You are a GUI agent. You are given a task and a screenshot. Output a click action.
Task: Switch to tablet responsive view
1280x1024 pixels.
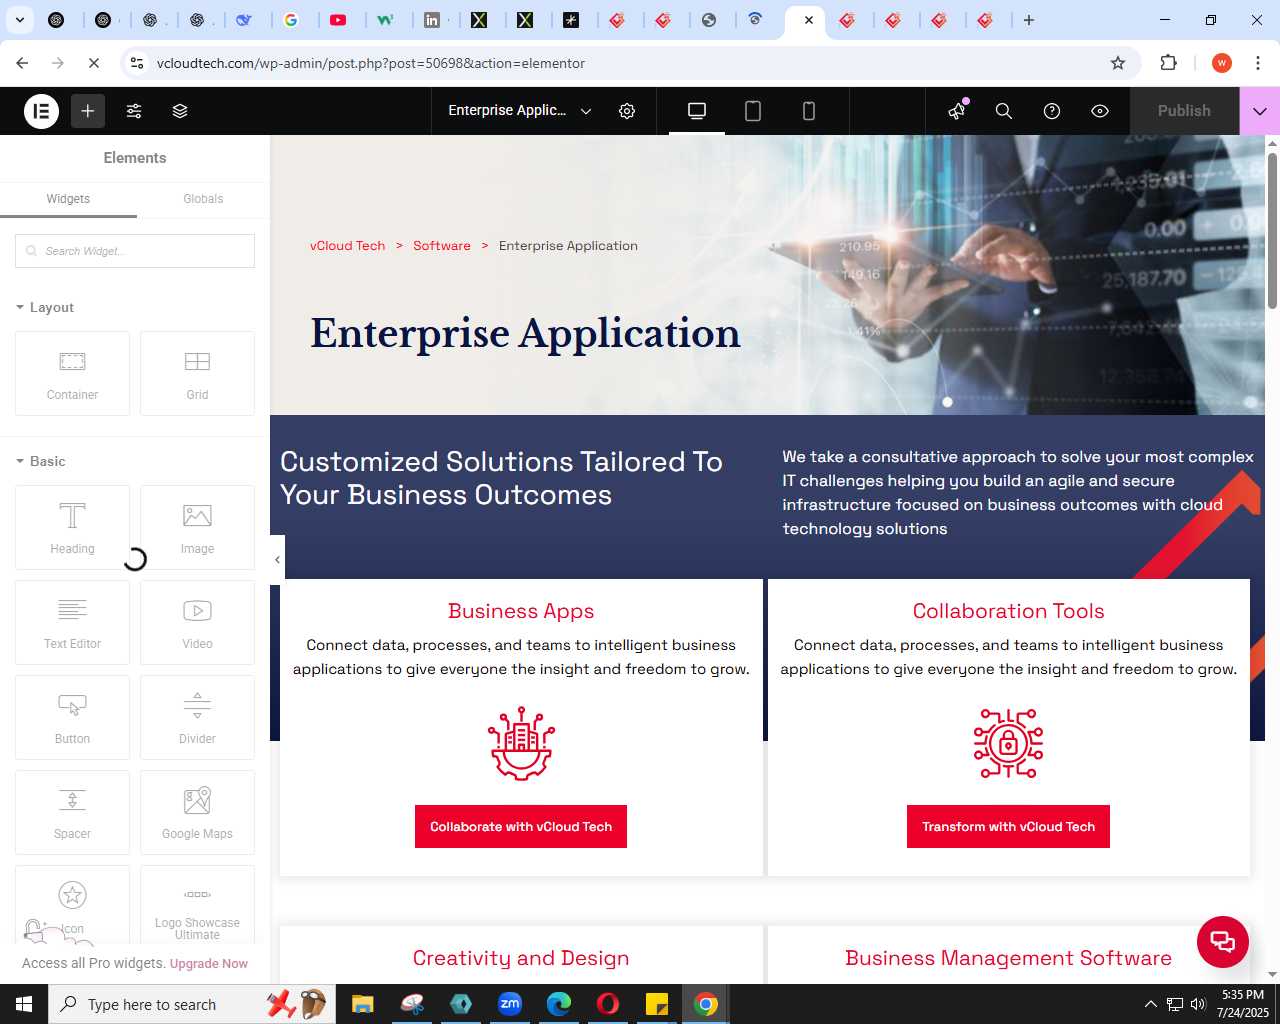point(753,111)
